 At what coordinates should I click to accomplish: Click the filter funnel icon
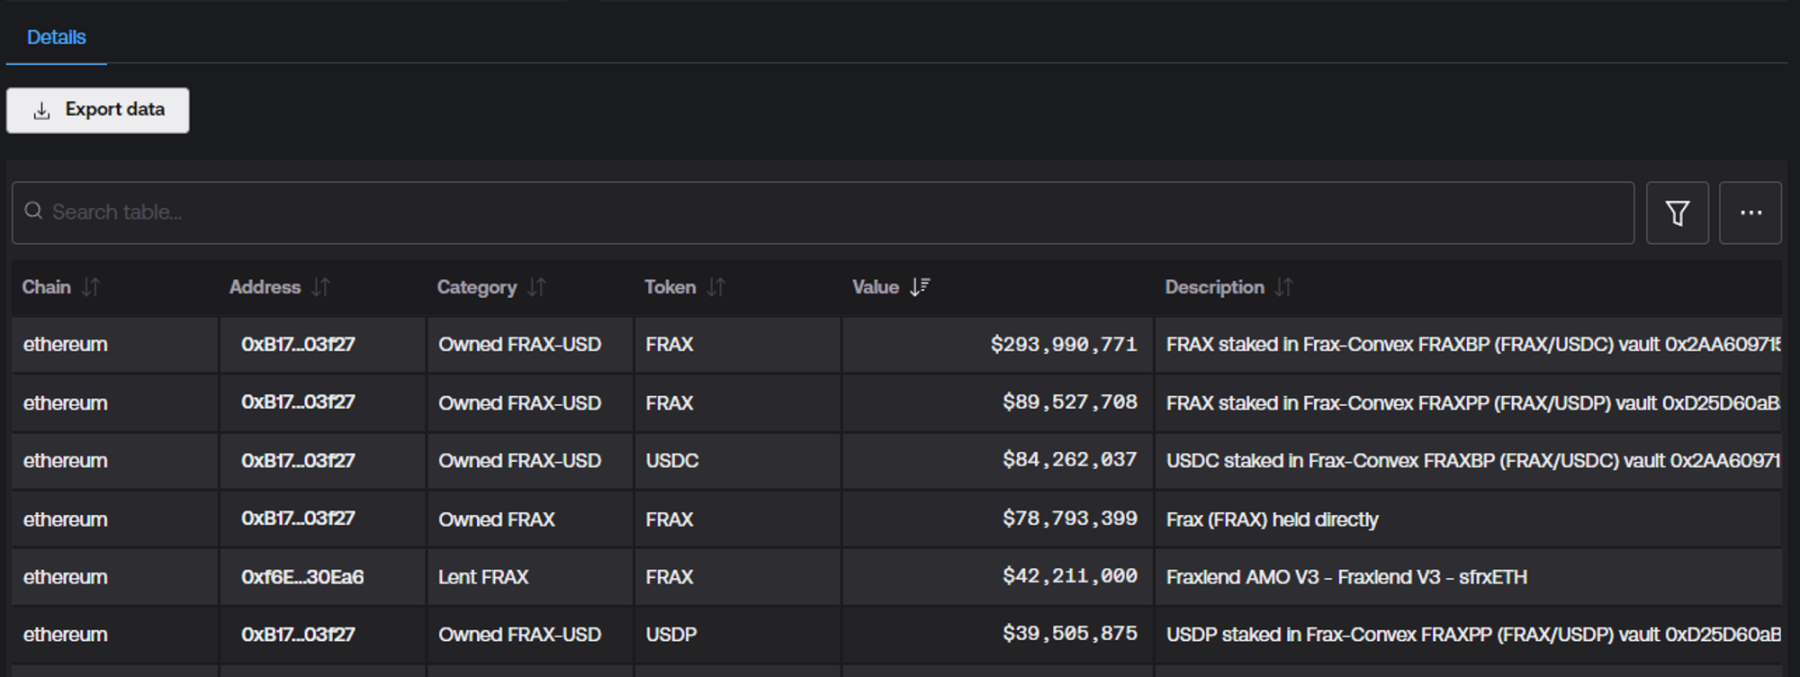click(x=1677, y=213)
